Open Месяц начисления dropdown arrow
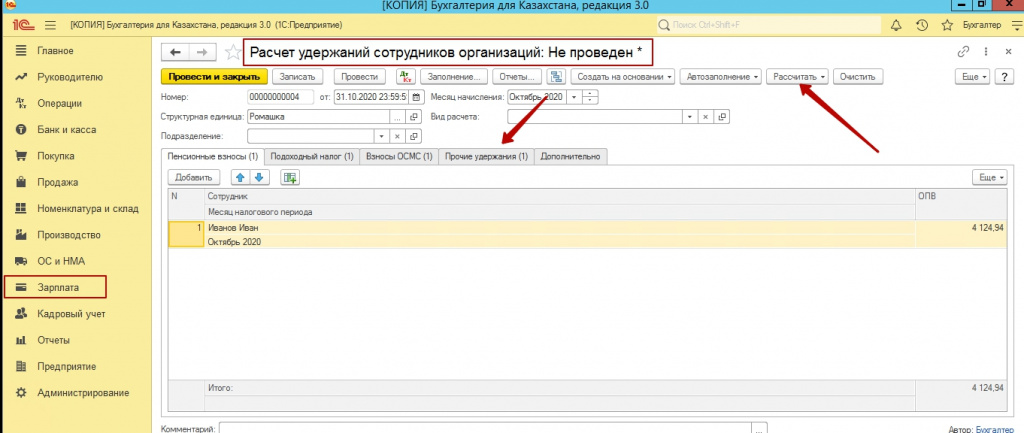 coord(574,97)
